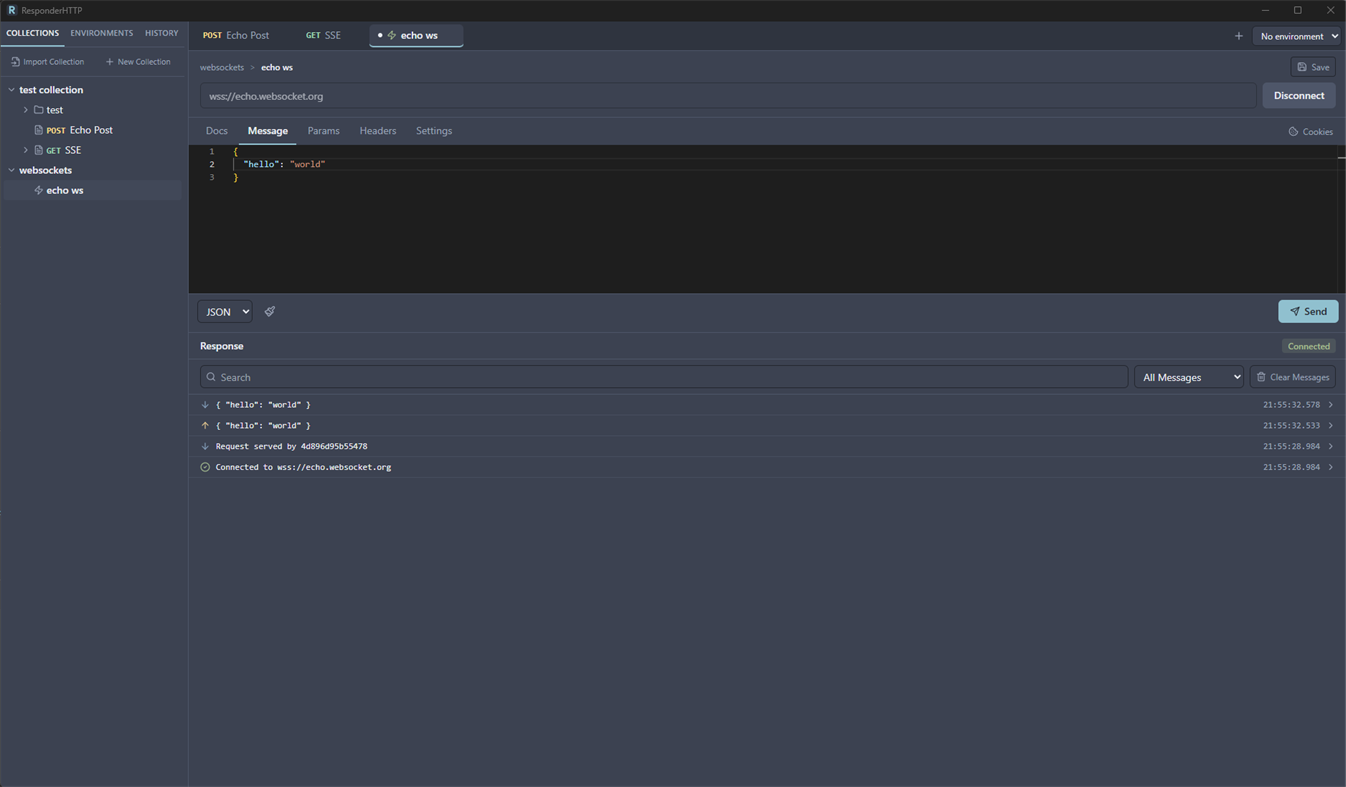Open the Params tab
Screen dimensions: 1346x787
tap(323, 131)
